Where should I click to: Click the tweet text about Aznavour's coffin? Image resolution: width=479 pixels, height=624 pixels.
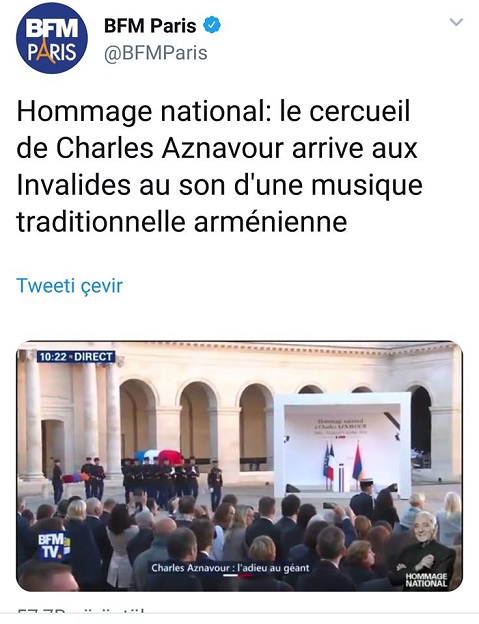[219, 166]
